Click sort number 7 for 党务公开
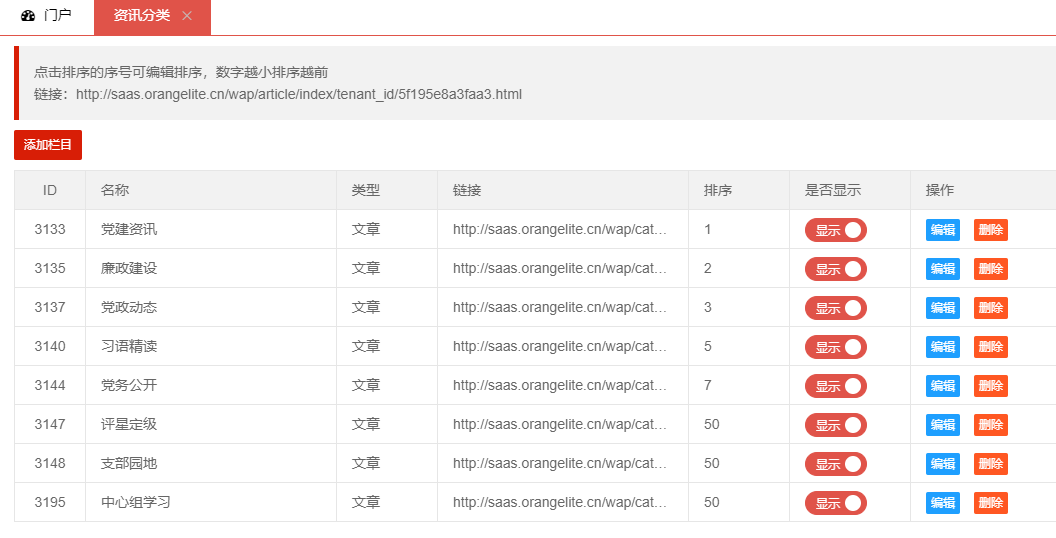 pos(708,386)
